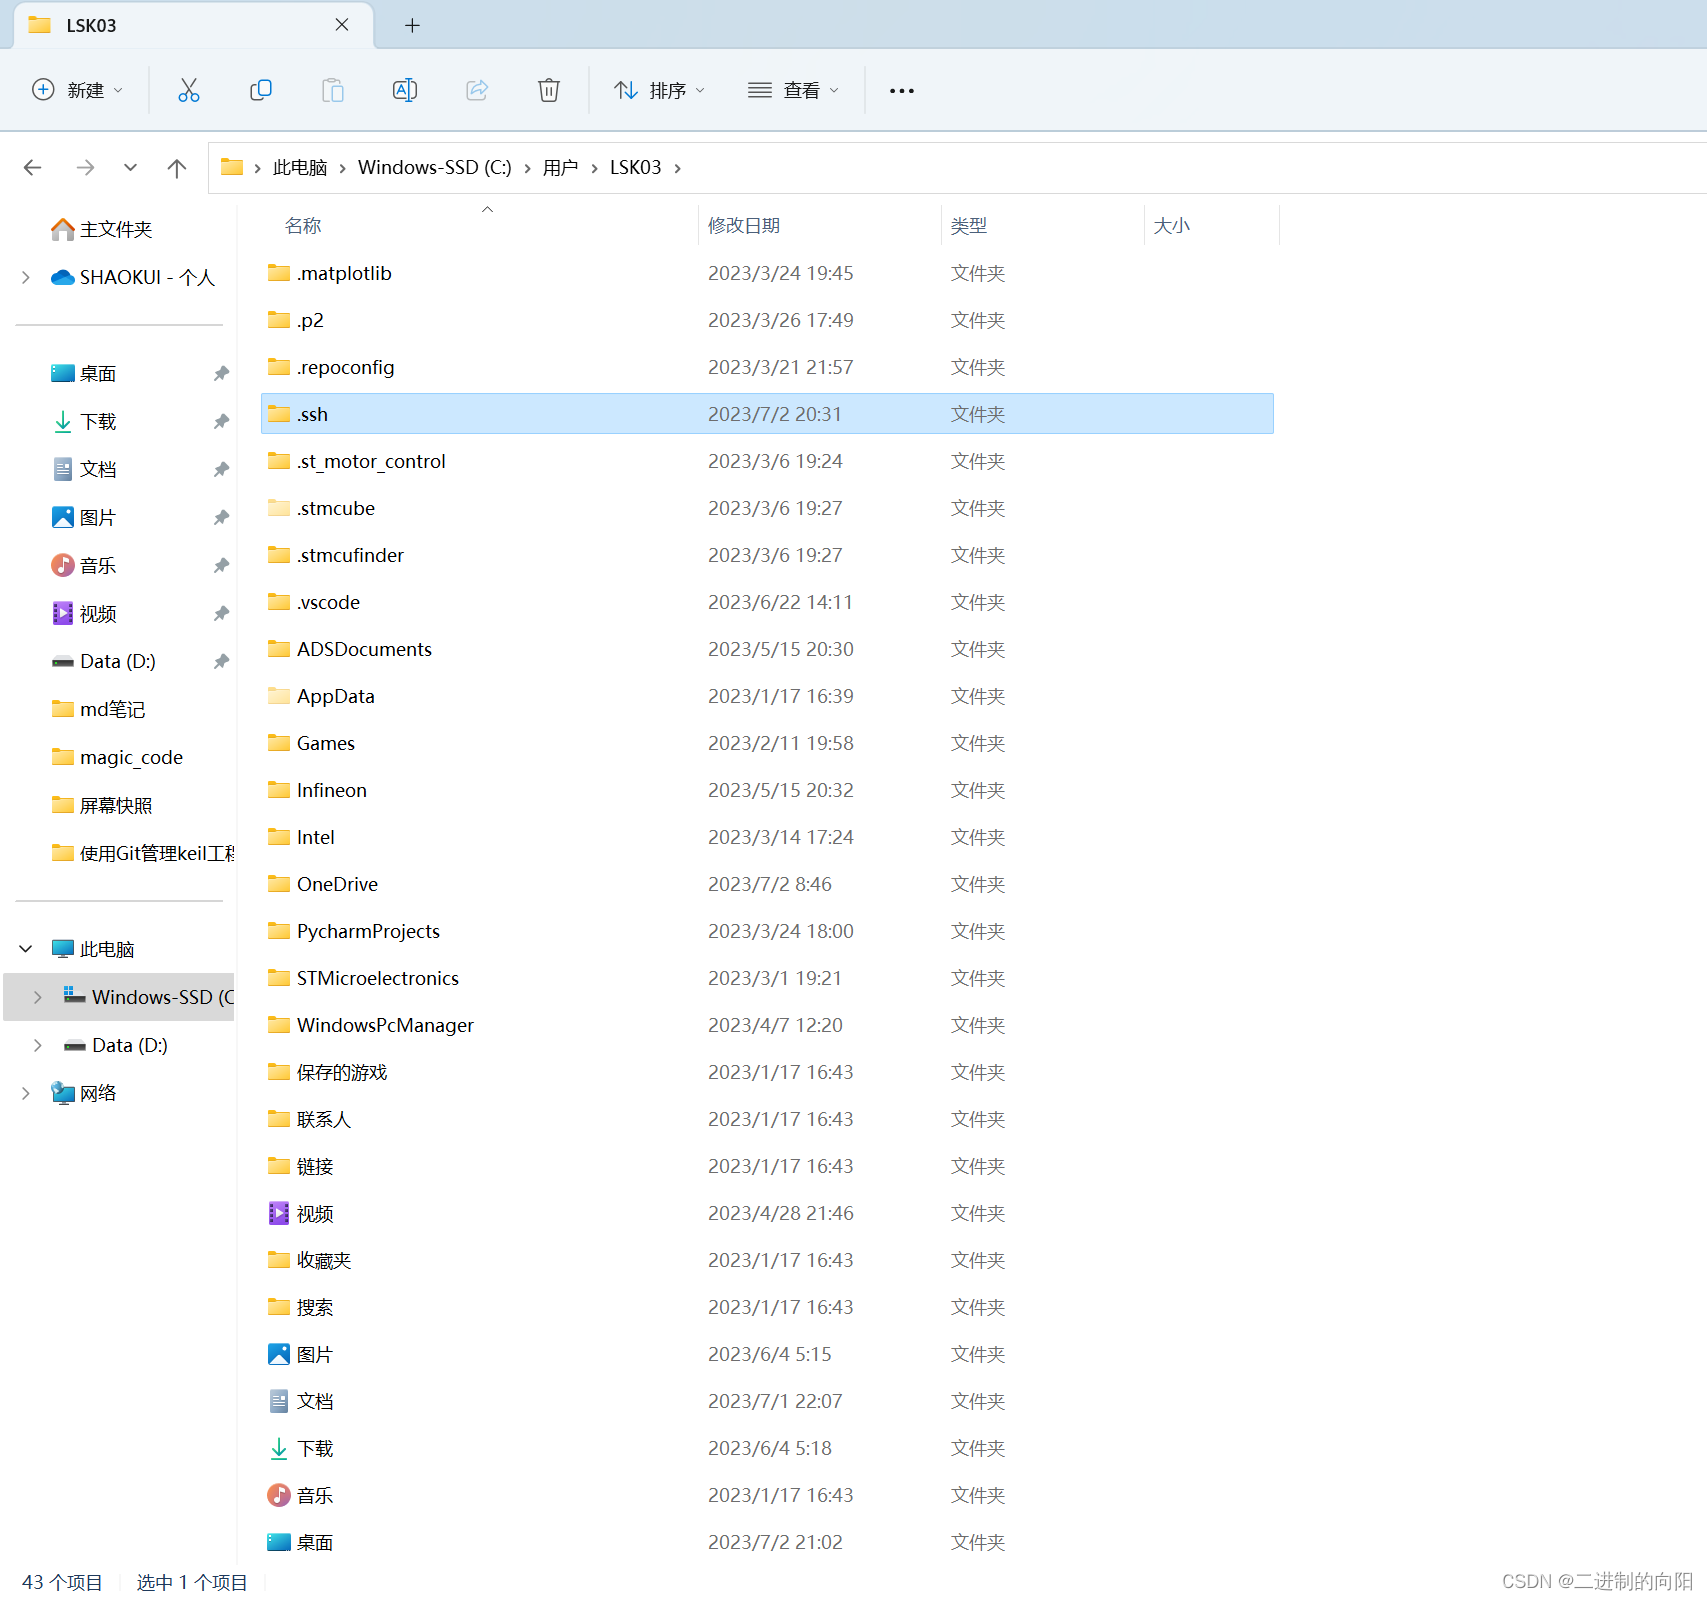
Task: Select the .repoconfig folder
Action: (x=767, y=367)
